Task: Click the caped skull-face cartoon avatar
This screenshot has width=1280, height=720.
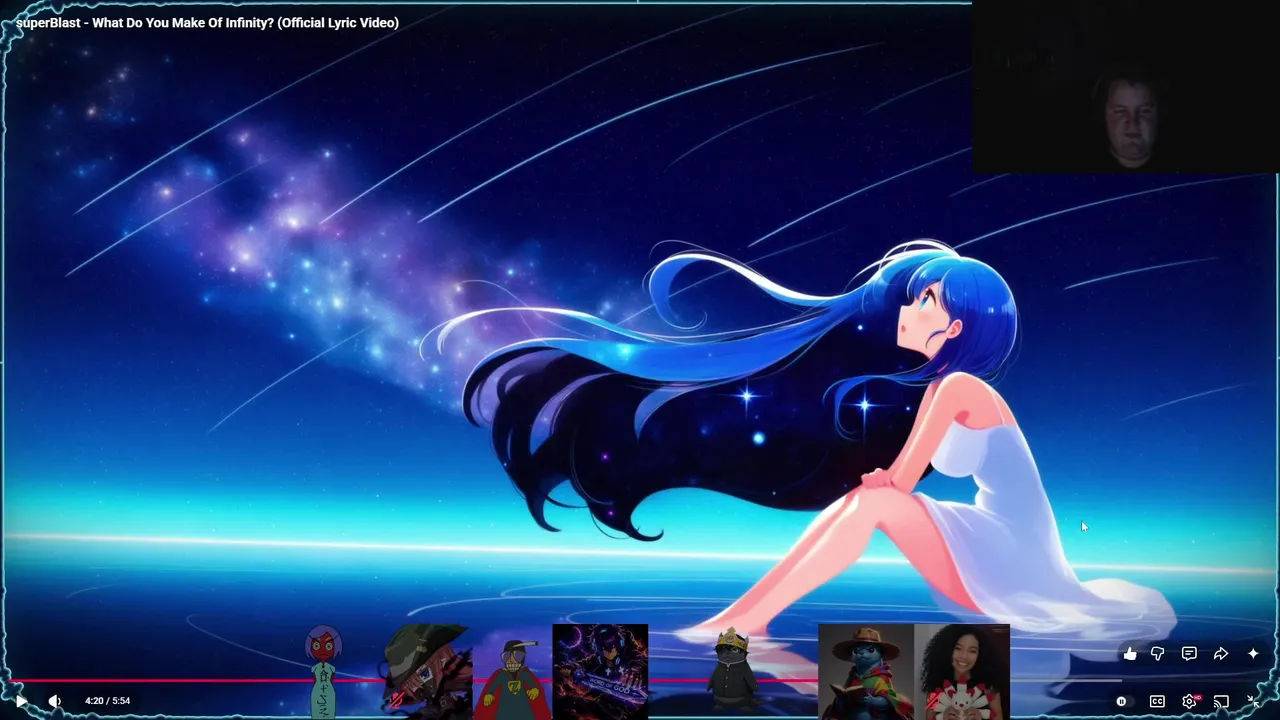Action: (x=512, y=679)
